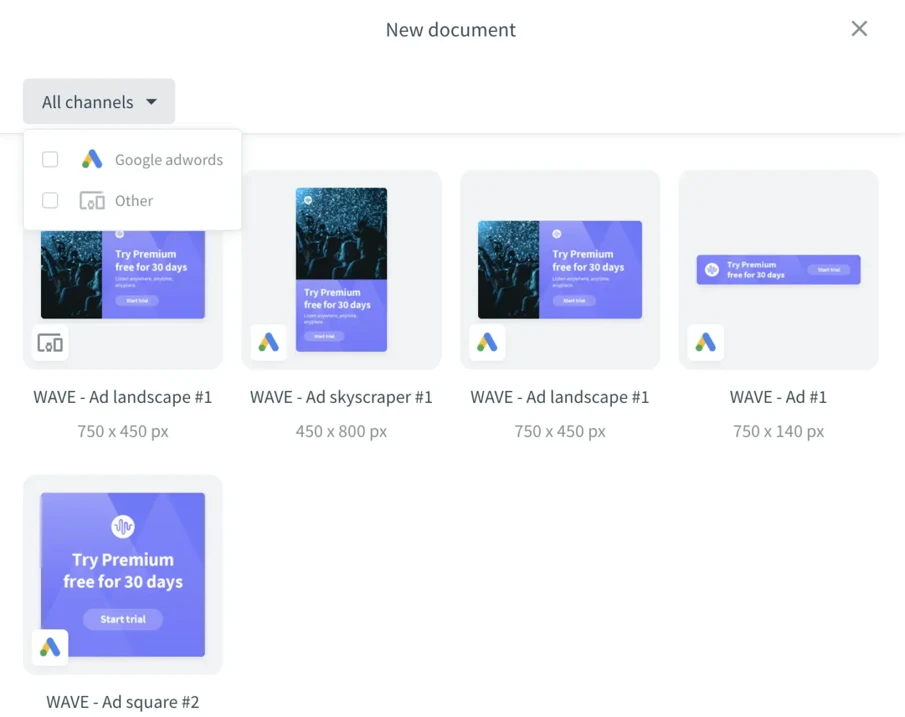Click Google Ads badge on second landscape template
Image resolution: width=905 pixels, height=717 pixels.
click(x=487, y=343)
